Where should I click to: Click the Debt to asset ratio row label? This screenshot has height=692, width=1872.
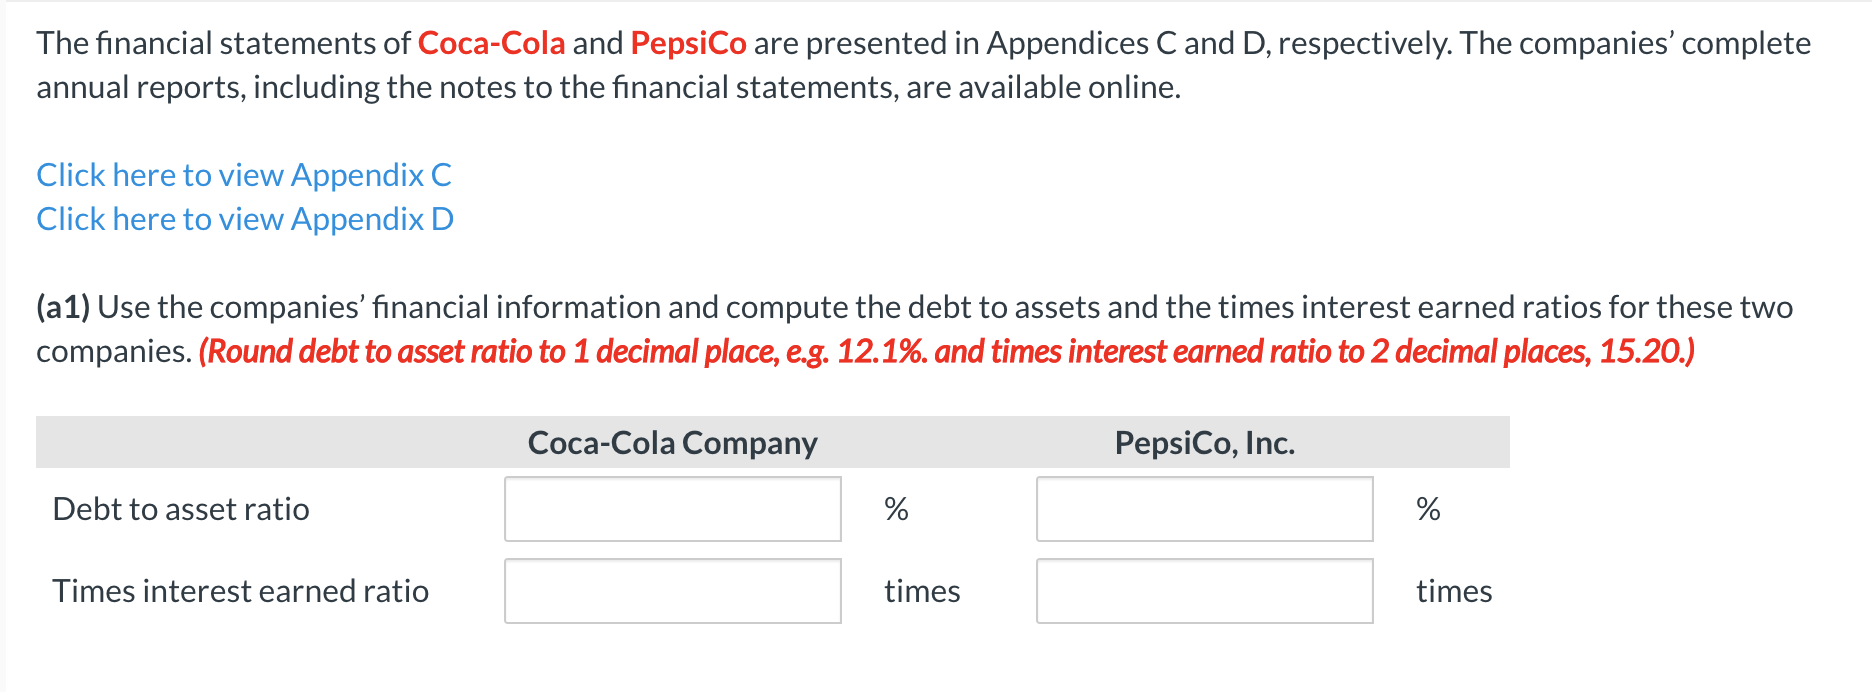coord(181,509)
